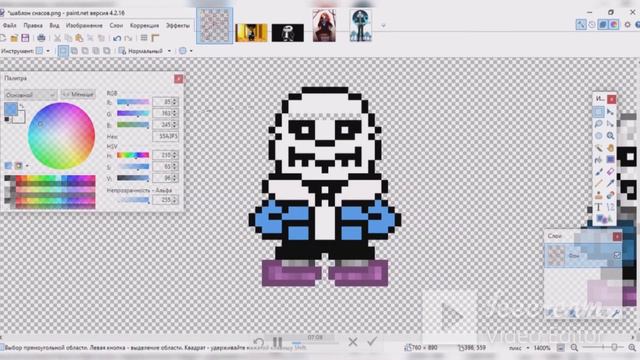Click the Cut scissors icon

pyautogui.click(x=58, y=38)
